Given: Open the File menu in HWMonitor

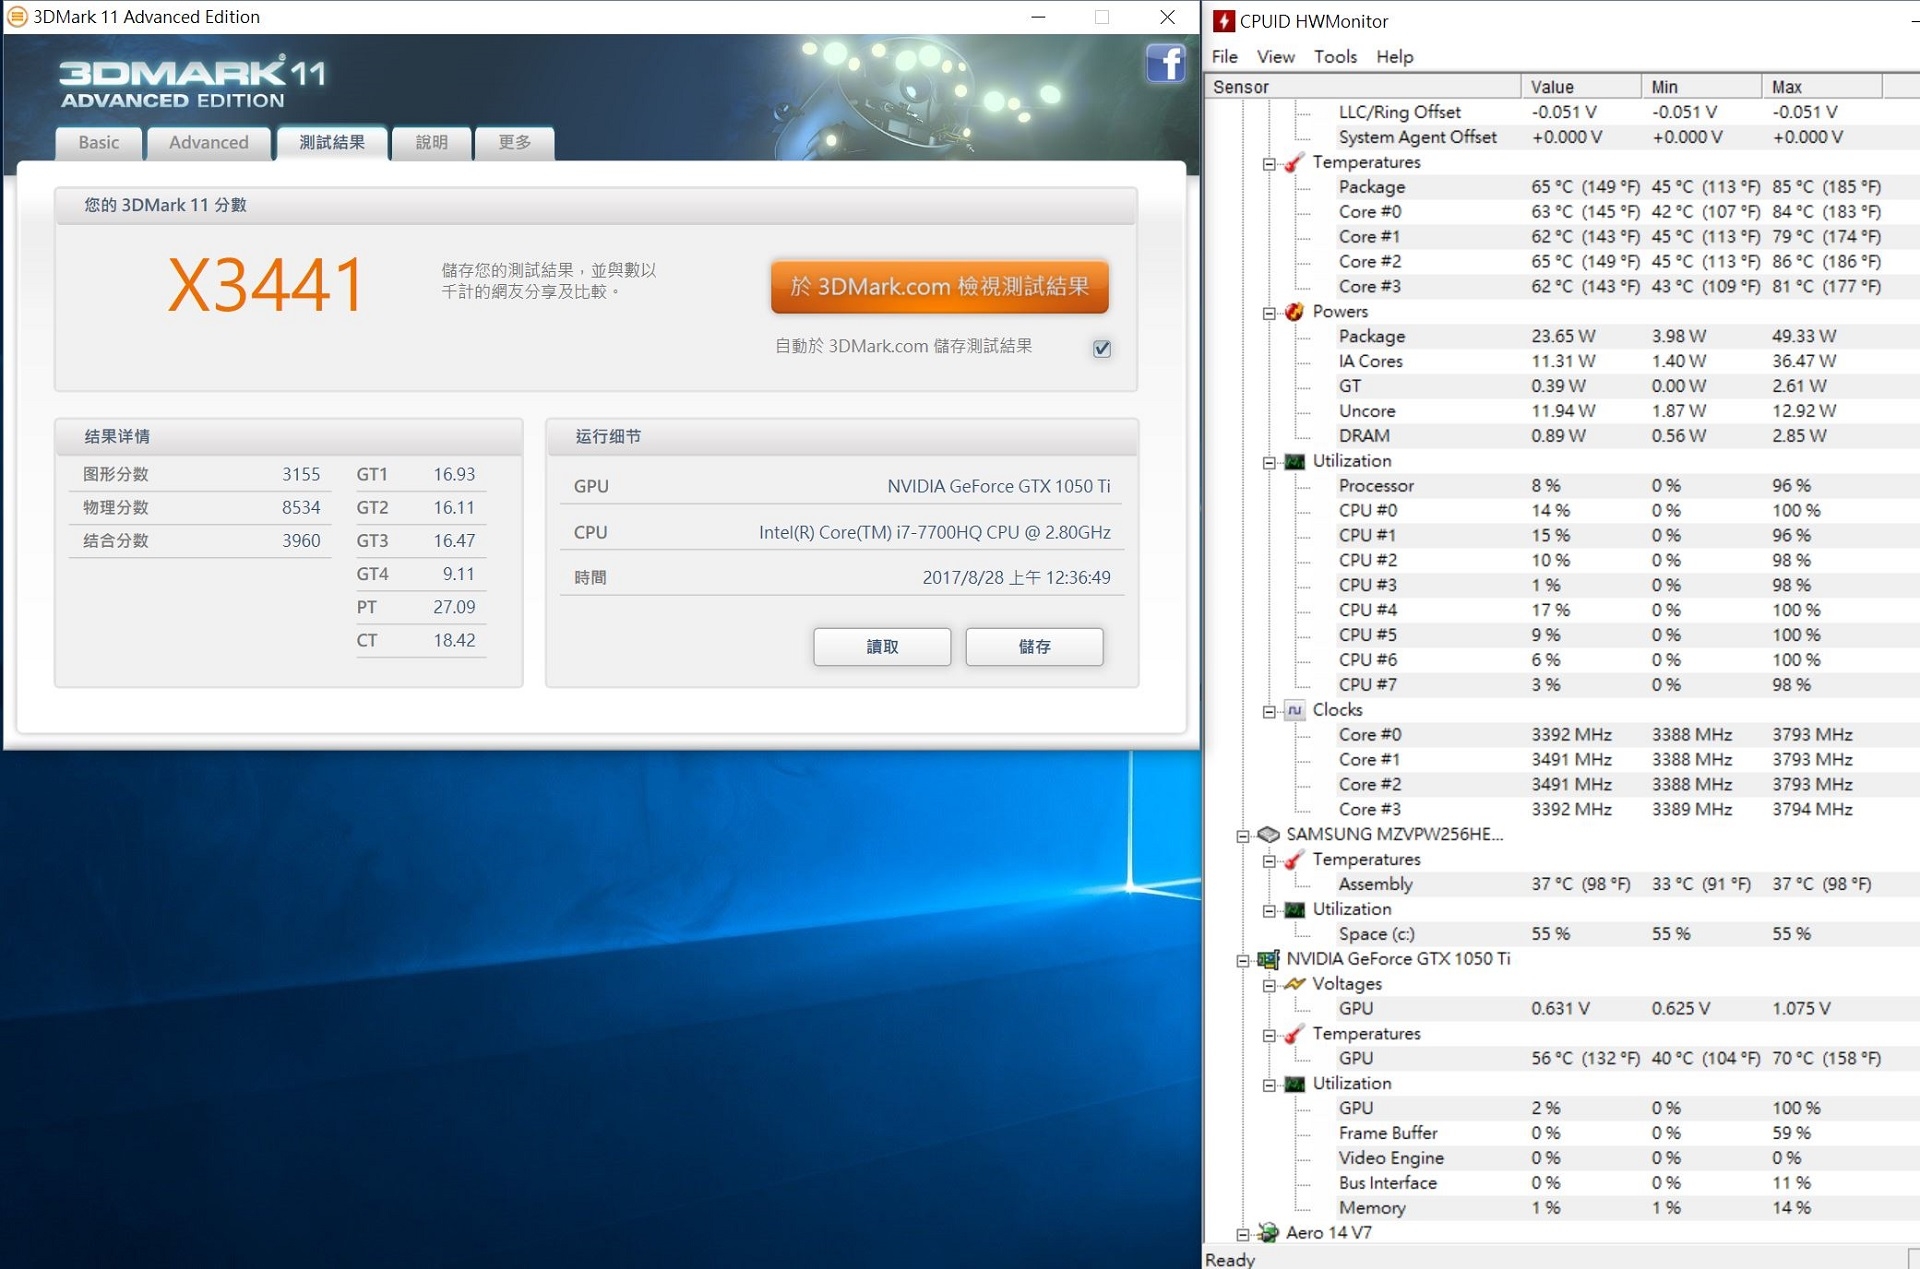Looking at the screenshot, I should click(x=1224, y=57).
